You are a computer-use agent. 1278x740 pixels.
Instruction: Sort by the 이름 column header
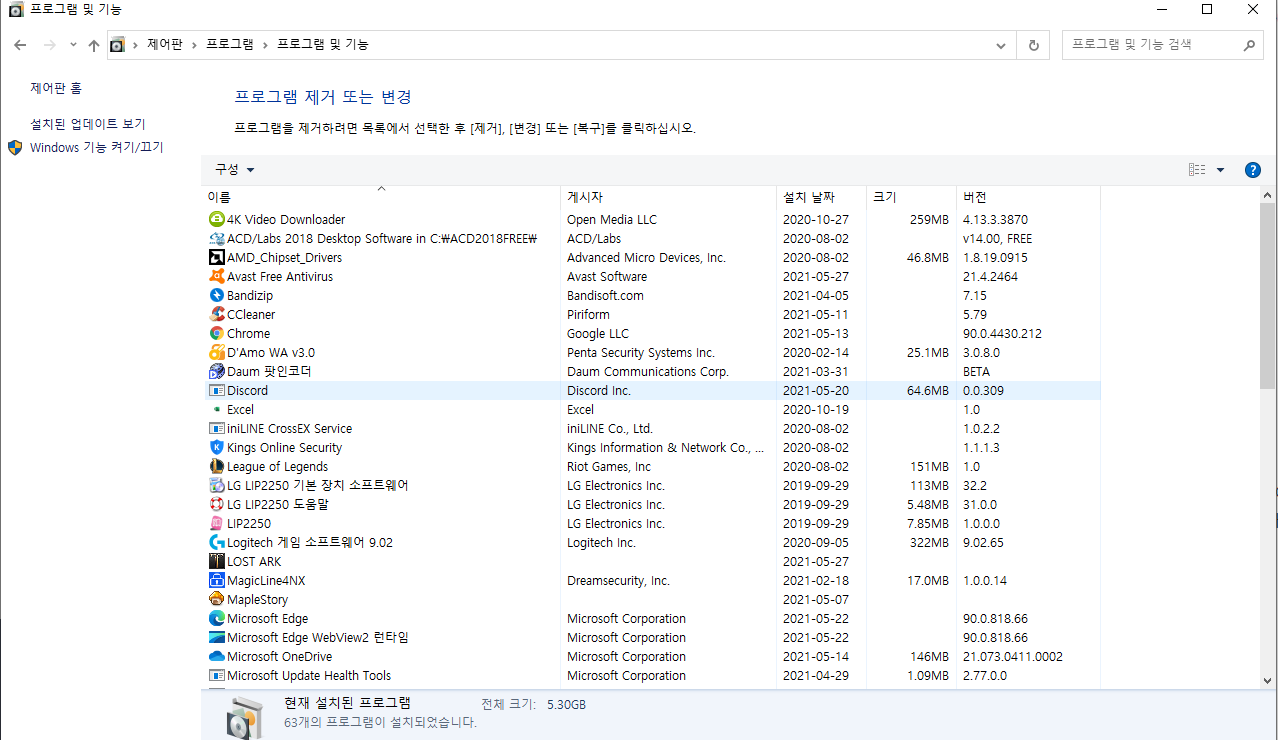point(381,197)
